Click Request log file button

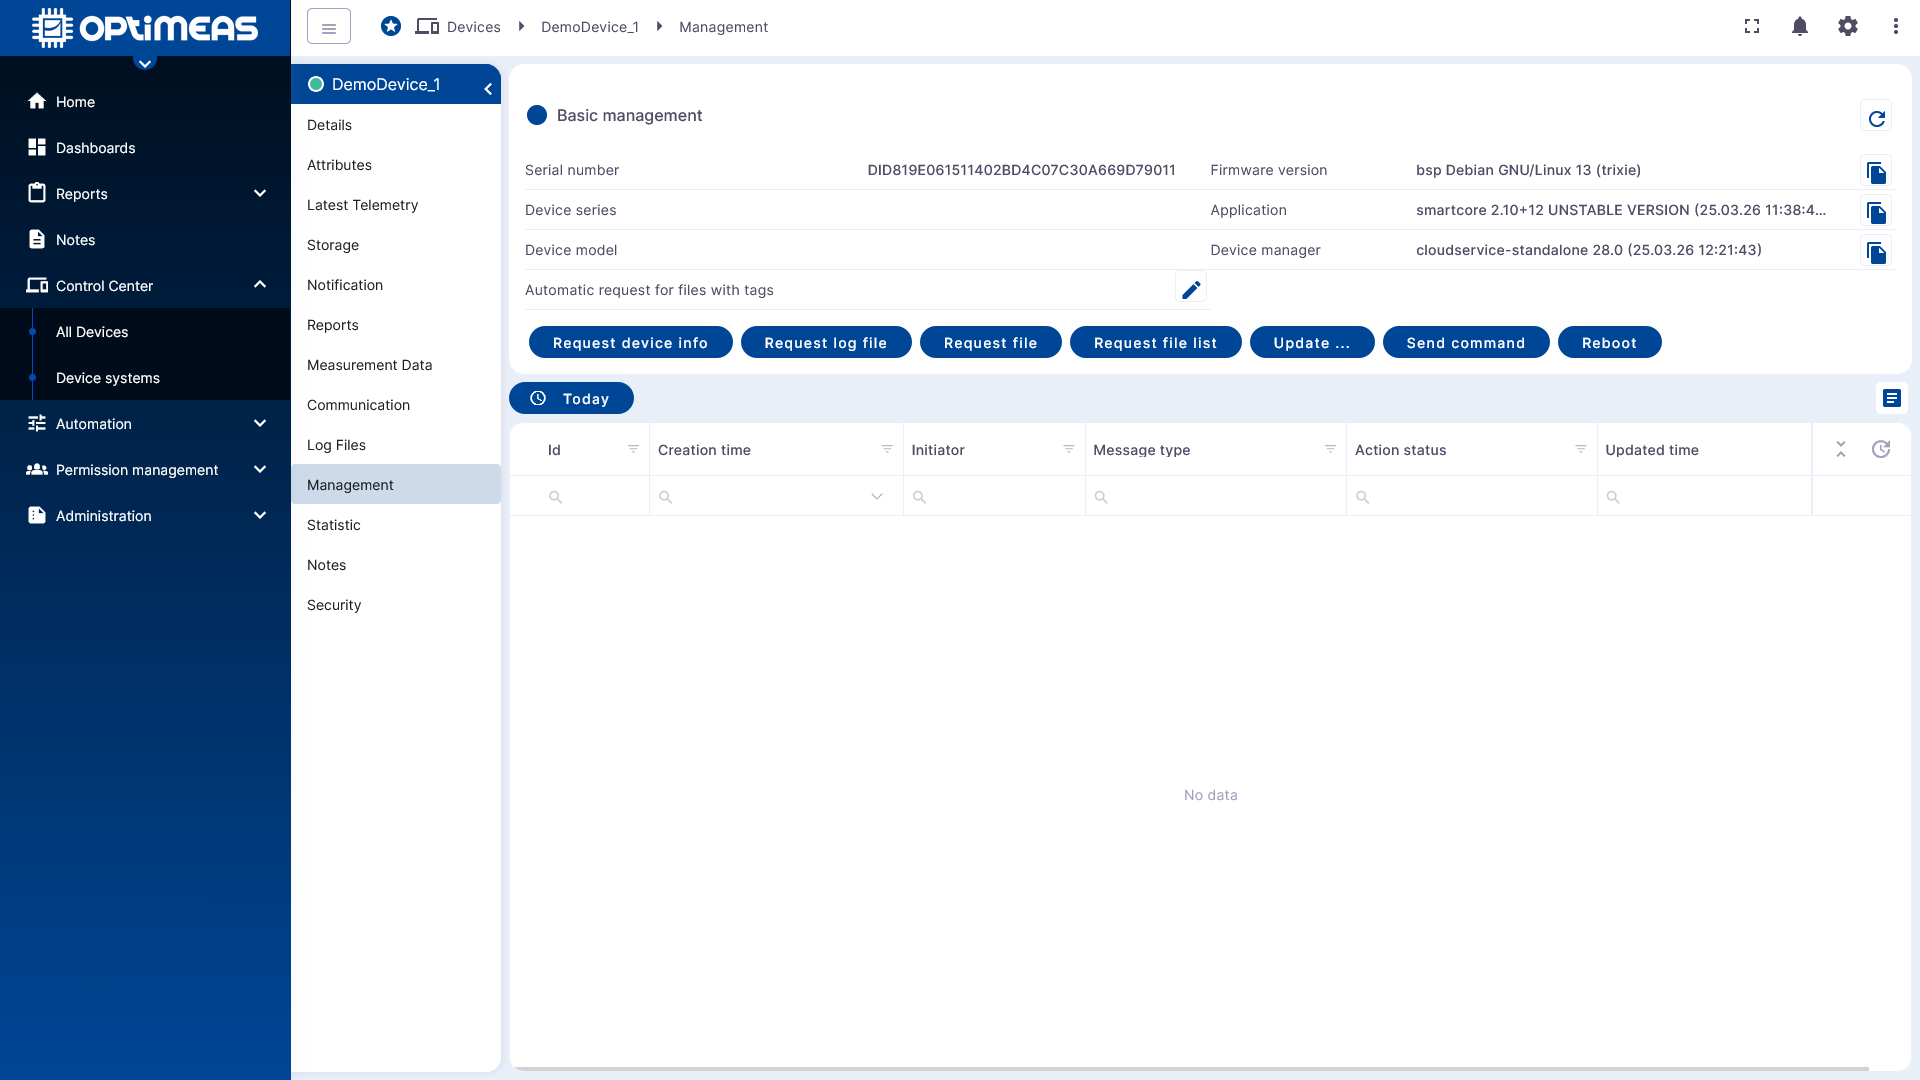click(826, 342)
